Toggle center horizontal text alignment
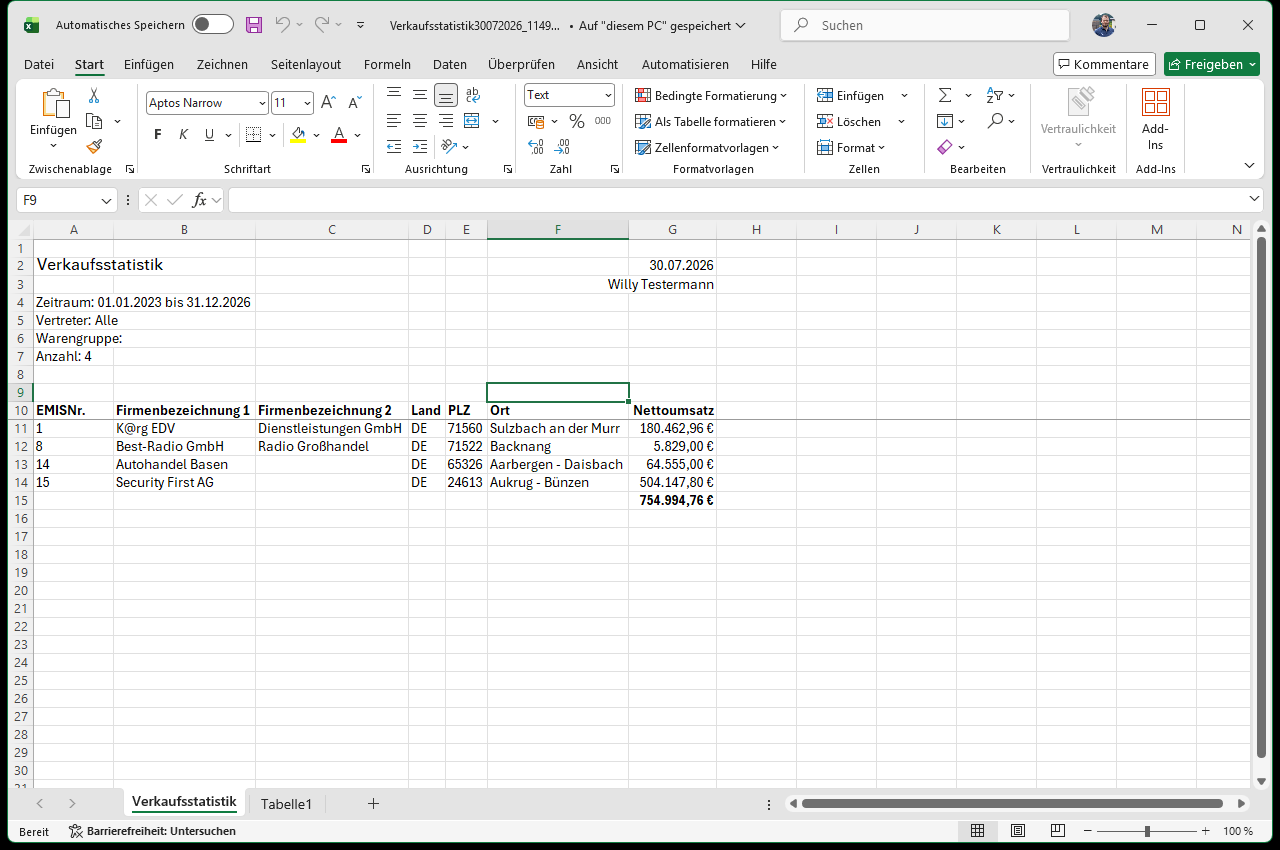 coord(420,121)
